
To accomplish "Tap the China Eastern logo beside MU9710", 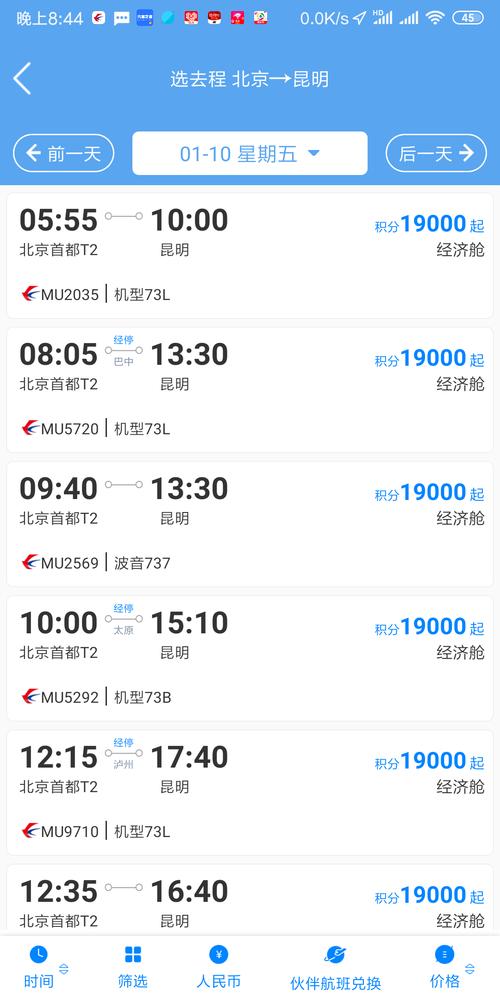I will pyautogui.click(x=30, y=831).
